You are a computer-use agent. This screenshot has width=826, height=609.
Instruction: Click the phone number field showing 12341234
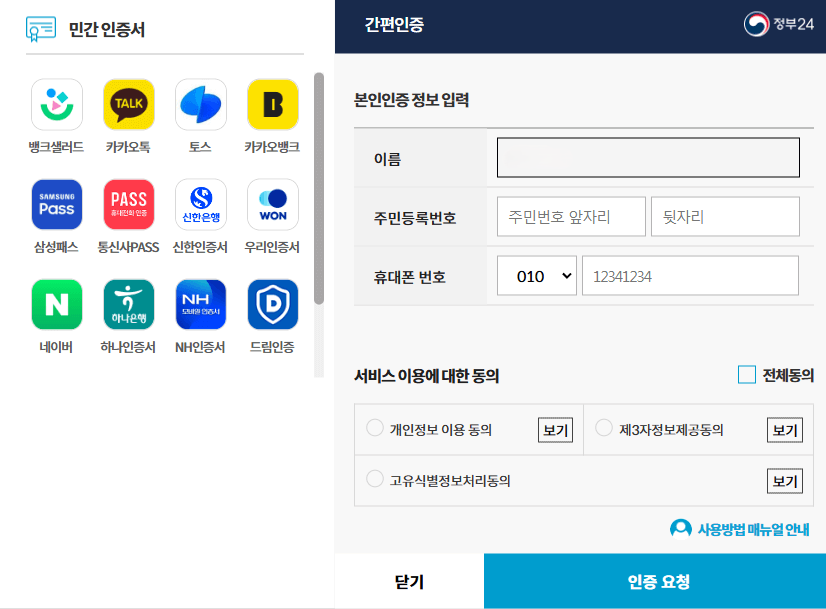pyautogui.click(x=690, y=276)
